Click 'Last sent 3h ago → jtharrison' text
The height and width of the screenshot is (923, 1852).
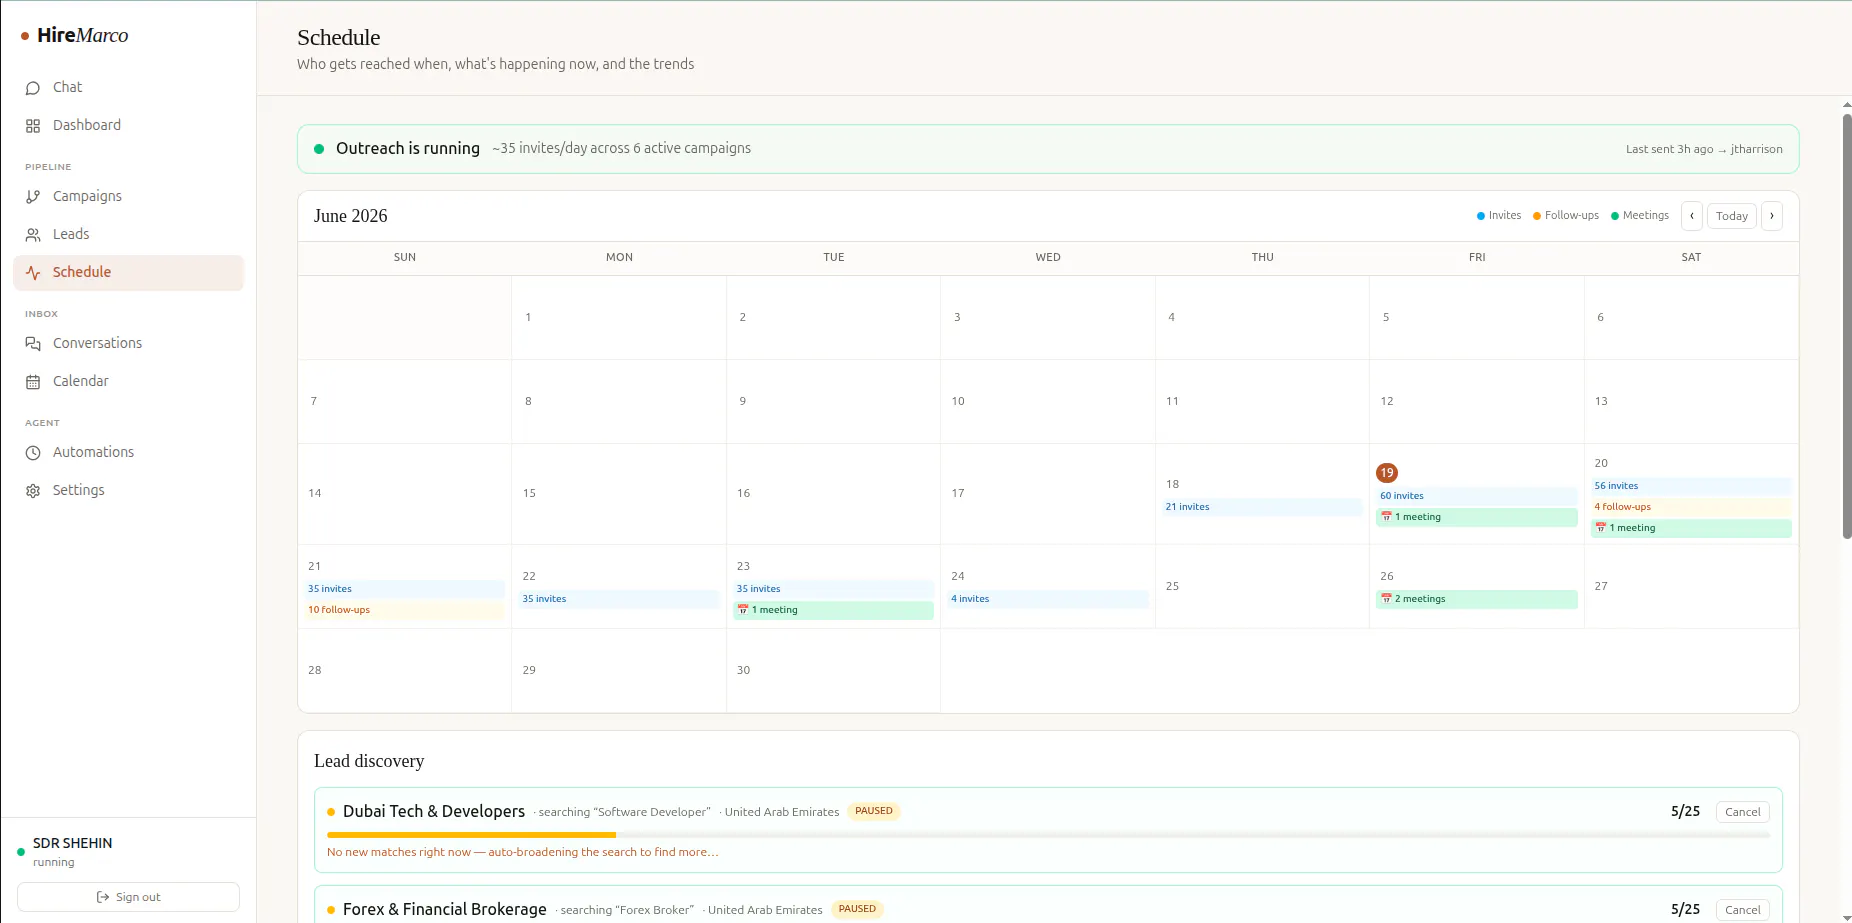[x=1704, y=149]
